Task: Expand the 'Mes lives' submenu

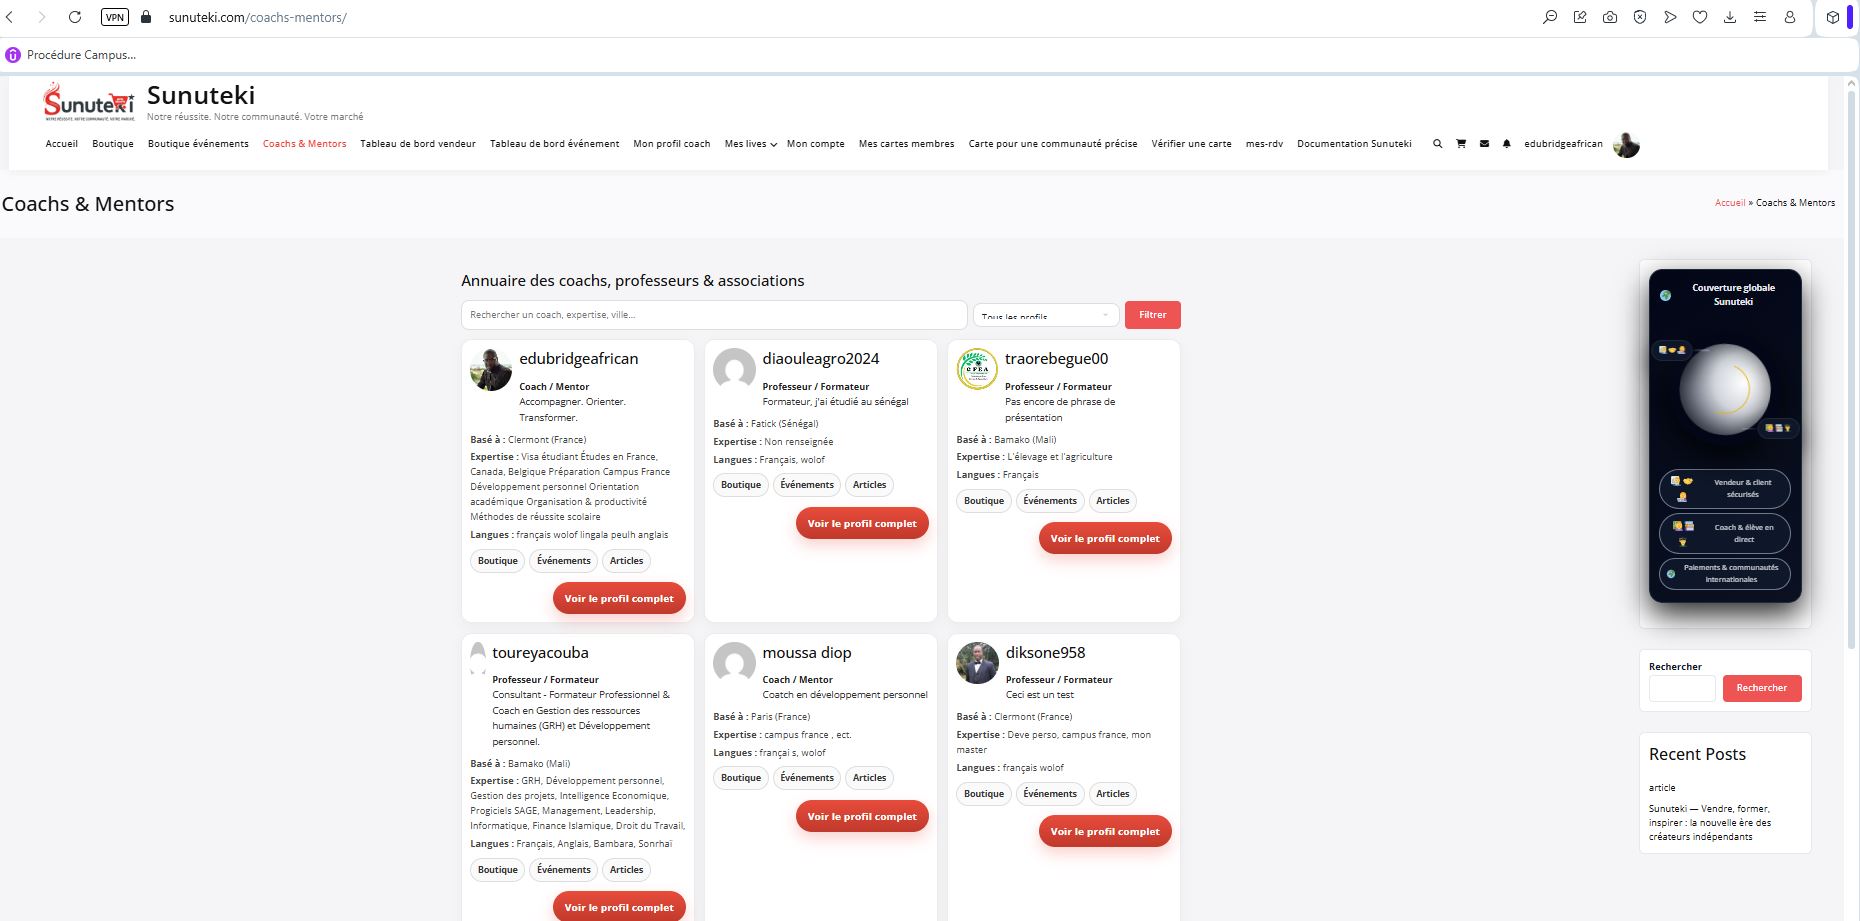Action: pos(750,144)
